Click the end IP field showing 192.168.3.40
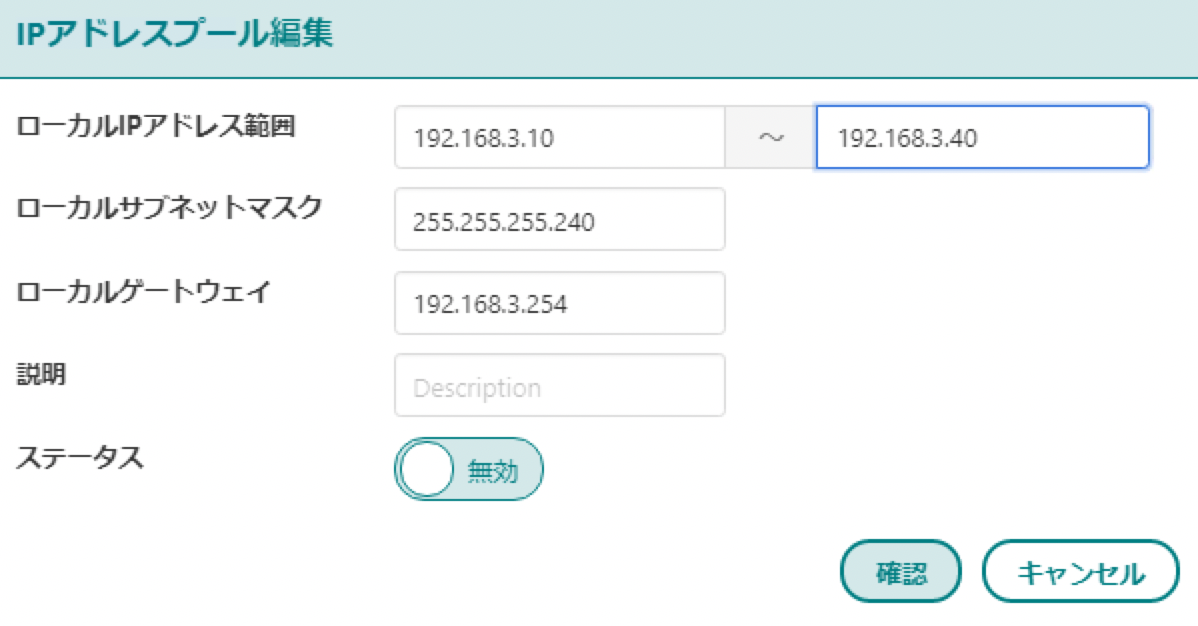Image resolution: width=1198 pixels, height=626 pixels. coord(983,138)
